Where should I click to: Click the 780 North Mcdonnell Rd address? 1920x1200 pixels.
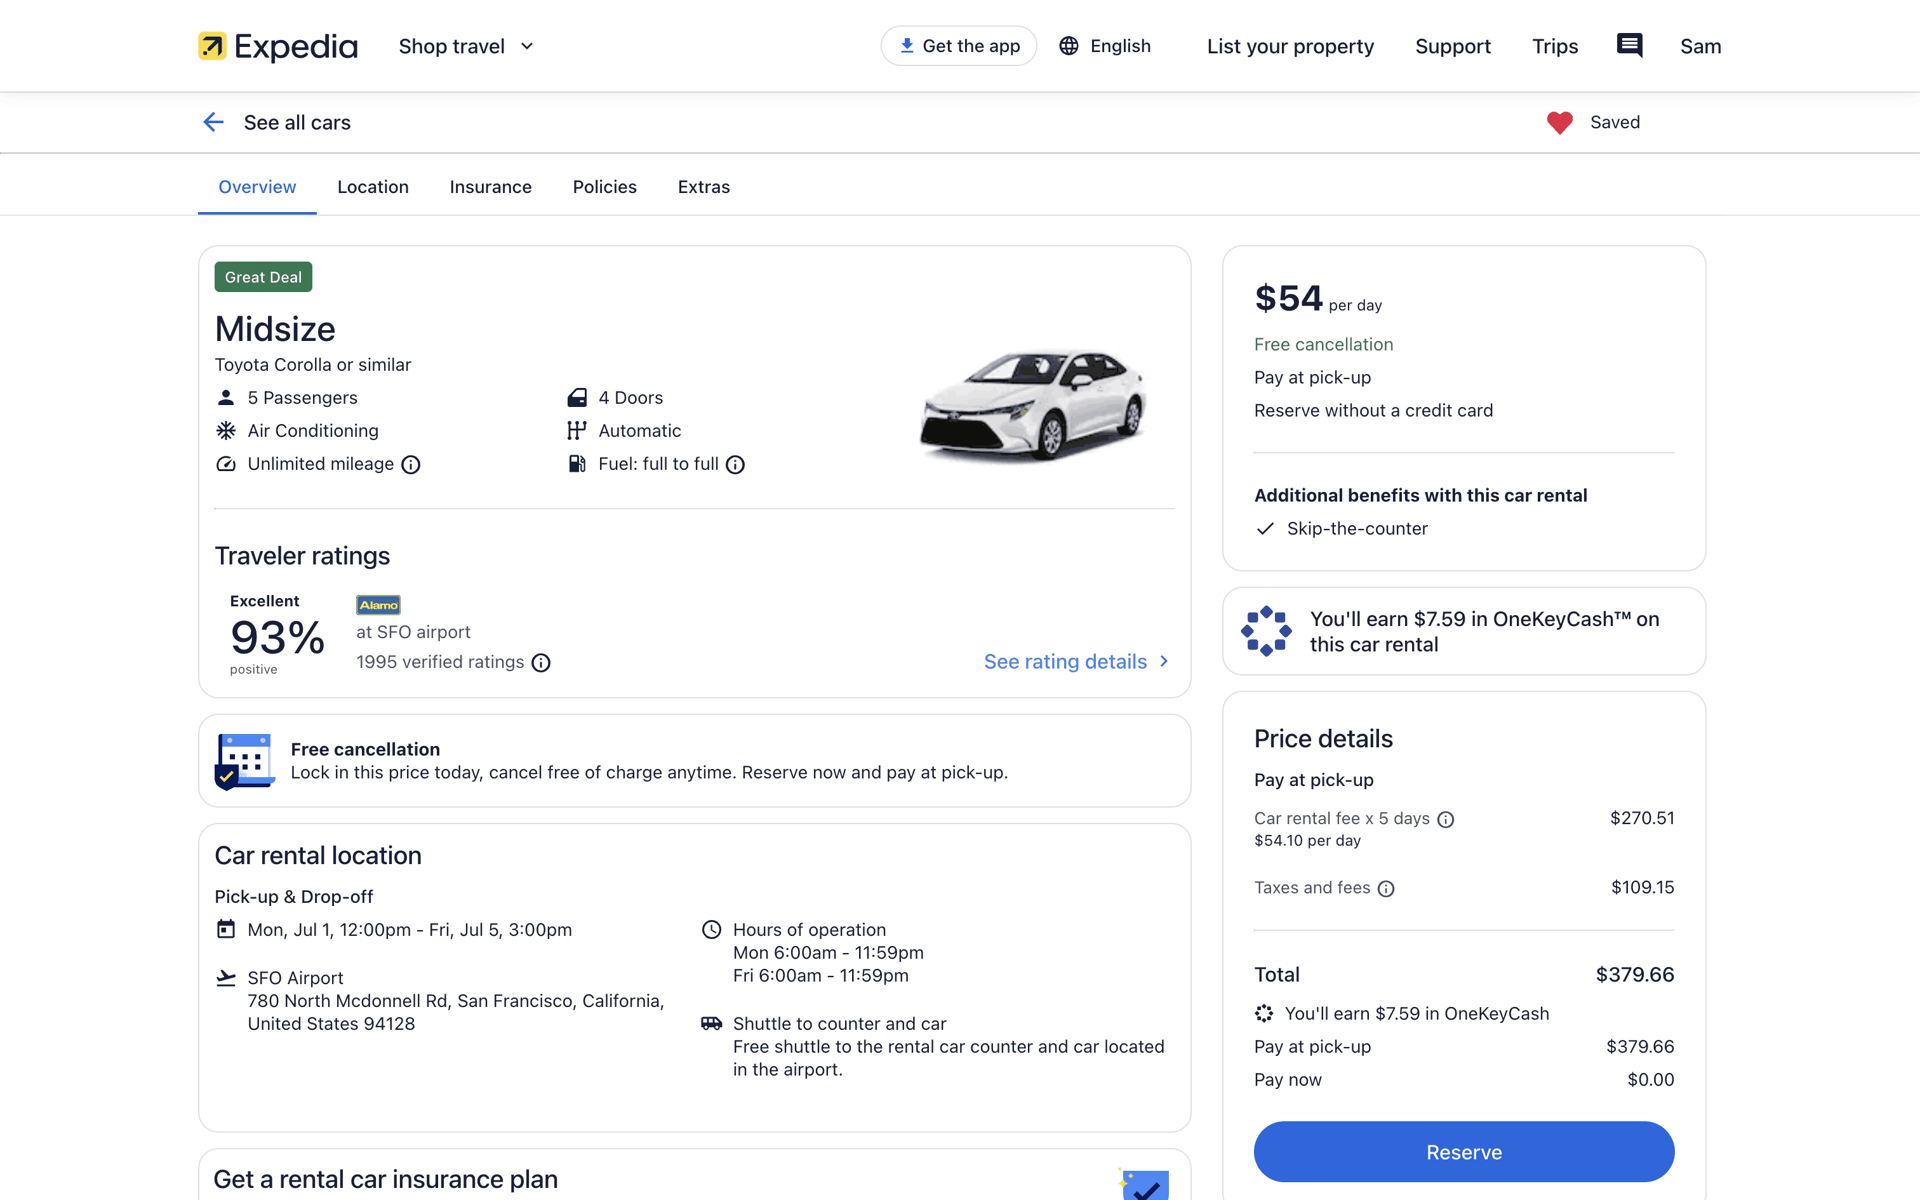coord(456,1012)
